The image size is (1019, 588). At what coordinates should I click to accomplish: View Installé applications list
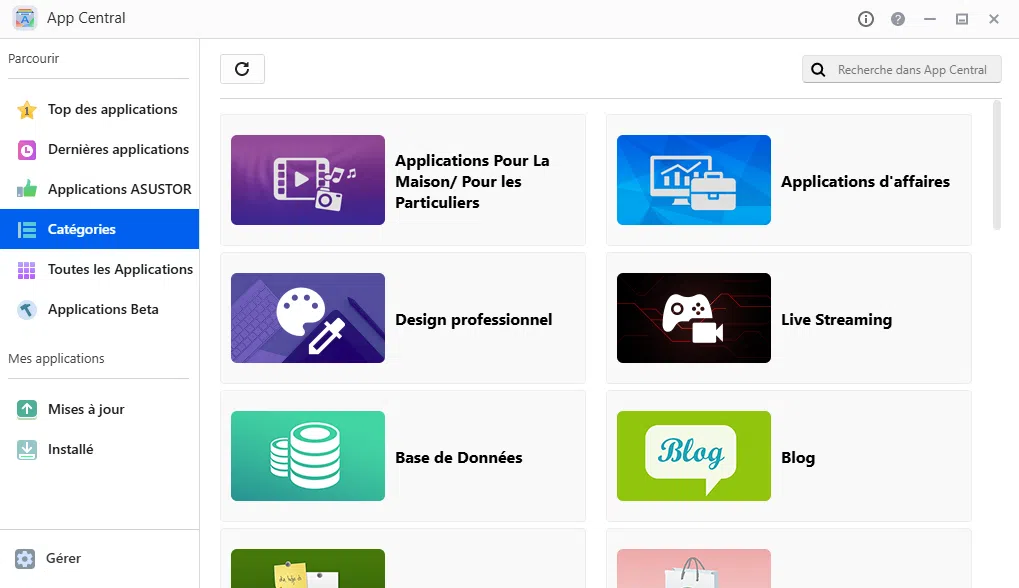99,449
